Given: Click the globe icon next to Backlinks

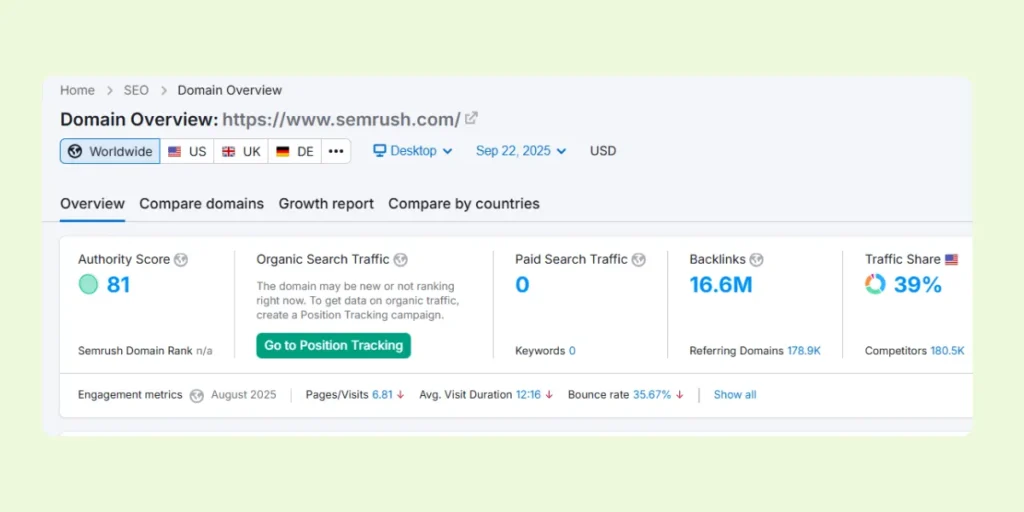Looking at the screenshot, I should (x=756, y=260).
